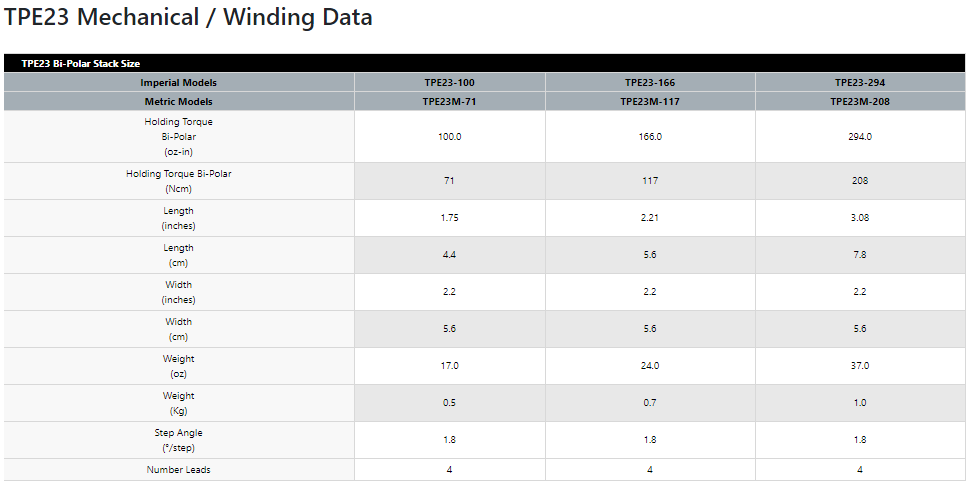
Task: Select the TPE23M-117 metric model cell
Action: pos(650,102)
